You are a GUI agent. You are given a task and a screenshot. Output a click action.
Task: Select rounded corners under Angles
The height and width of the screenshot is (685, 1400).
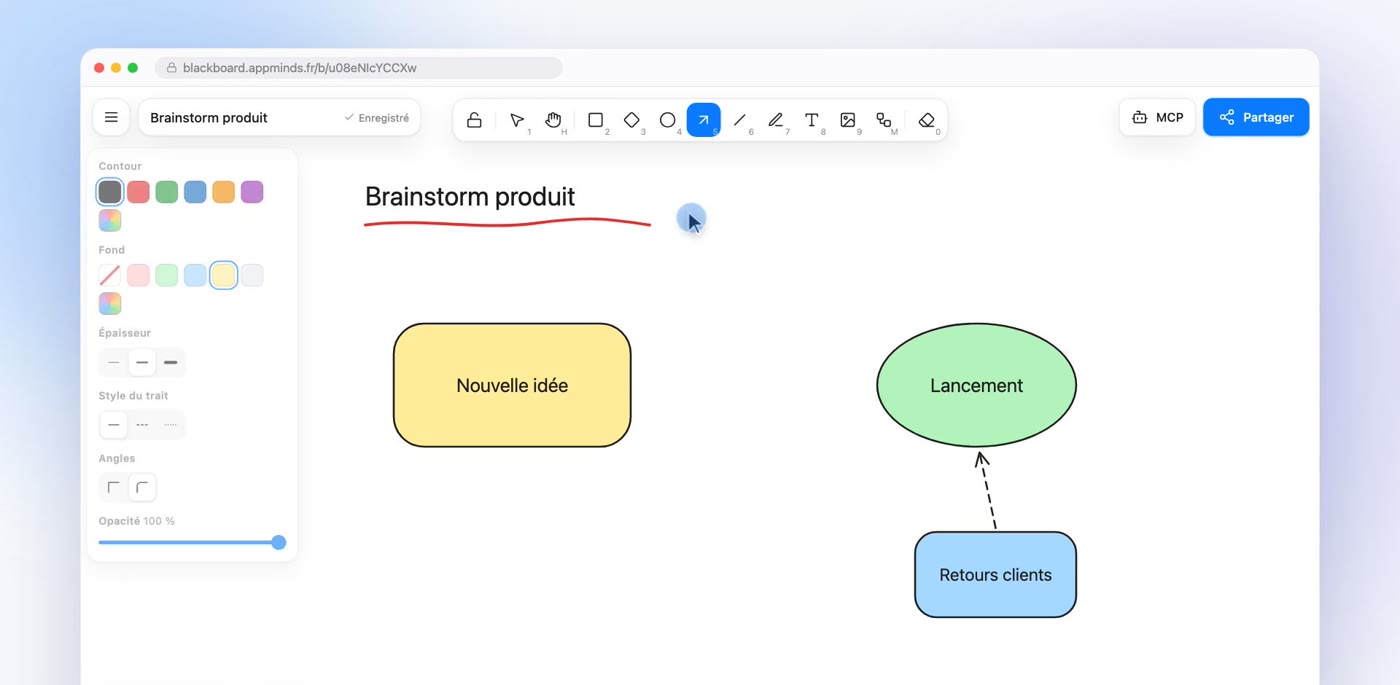[x=142, y=487]
